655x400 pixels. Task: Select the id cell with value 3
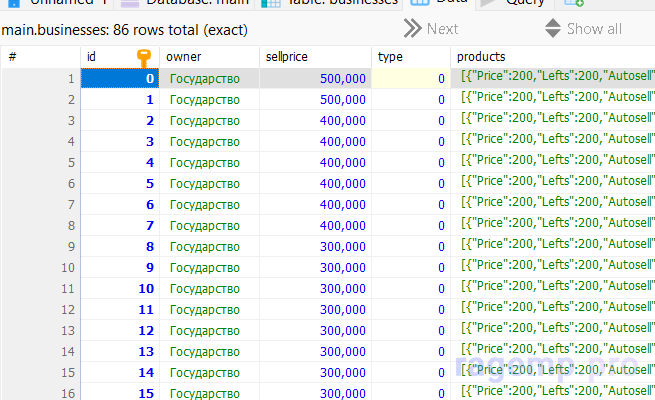click(x=120, y=142)
